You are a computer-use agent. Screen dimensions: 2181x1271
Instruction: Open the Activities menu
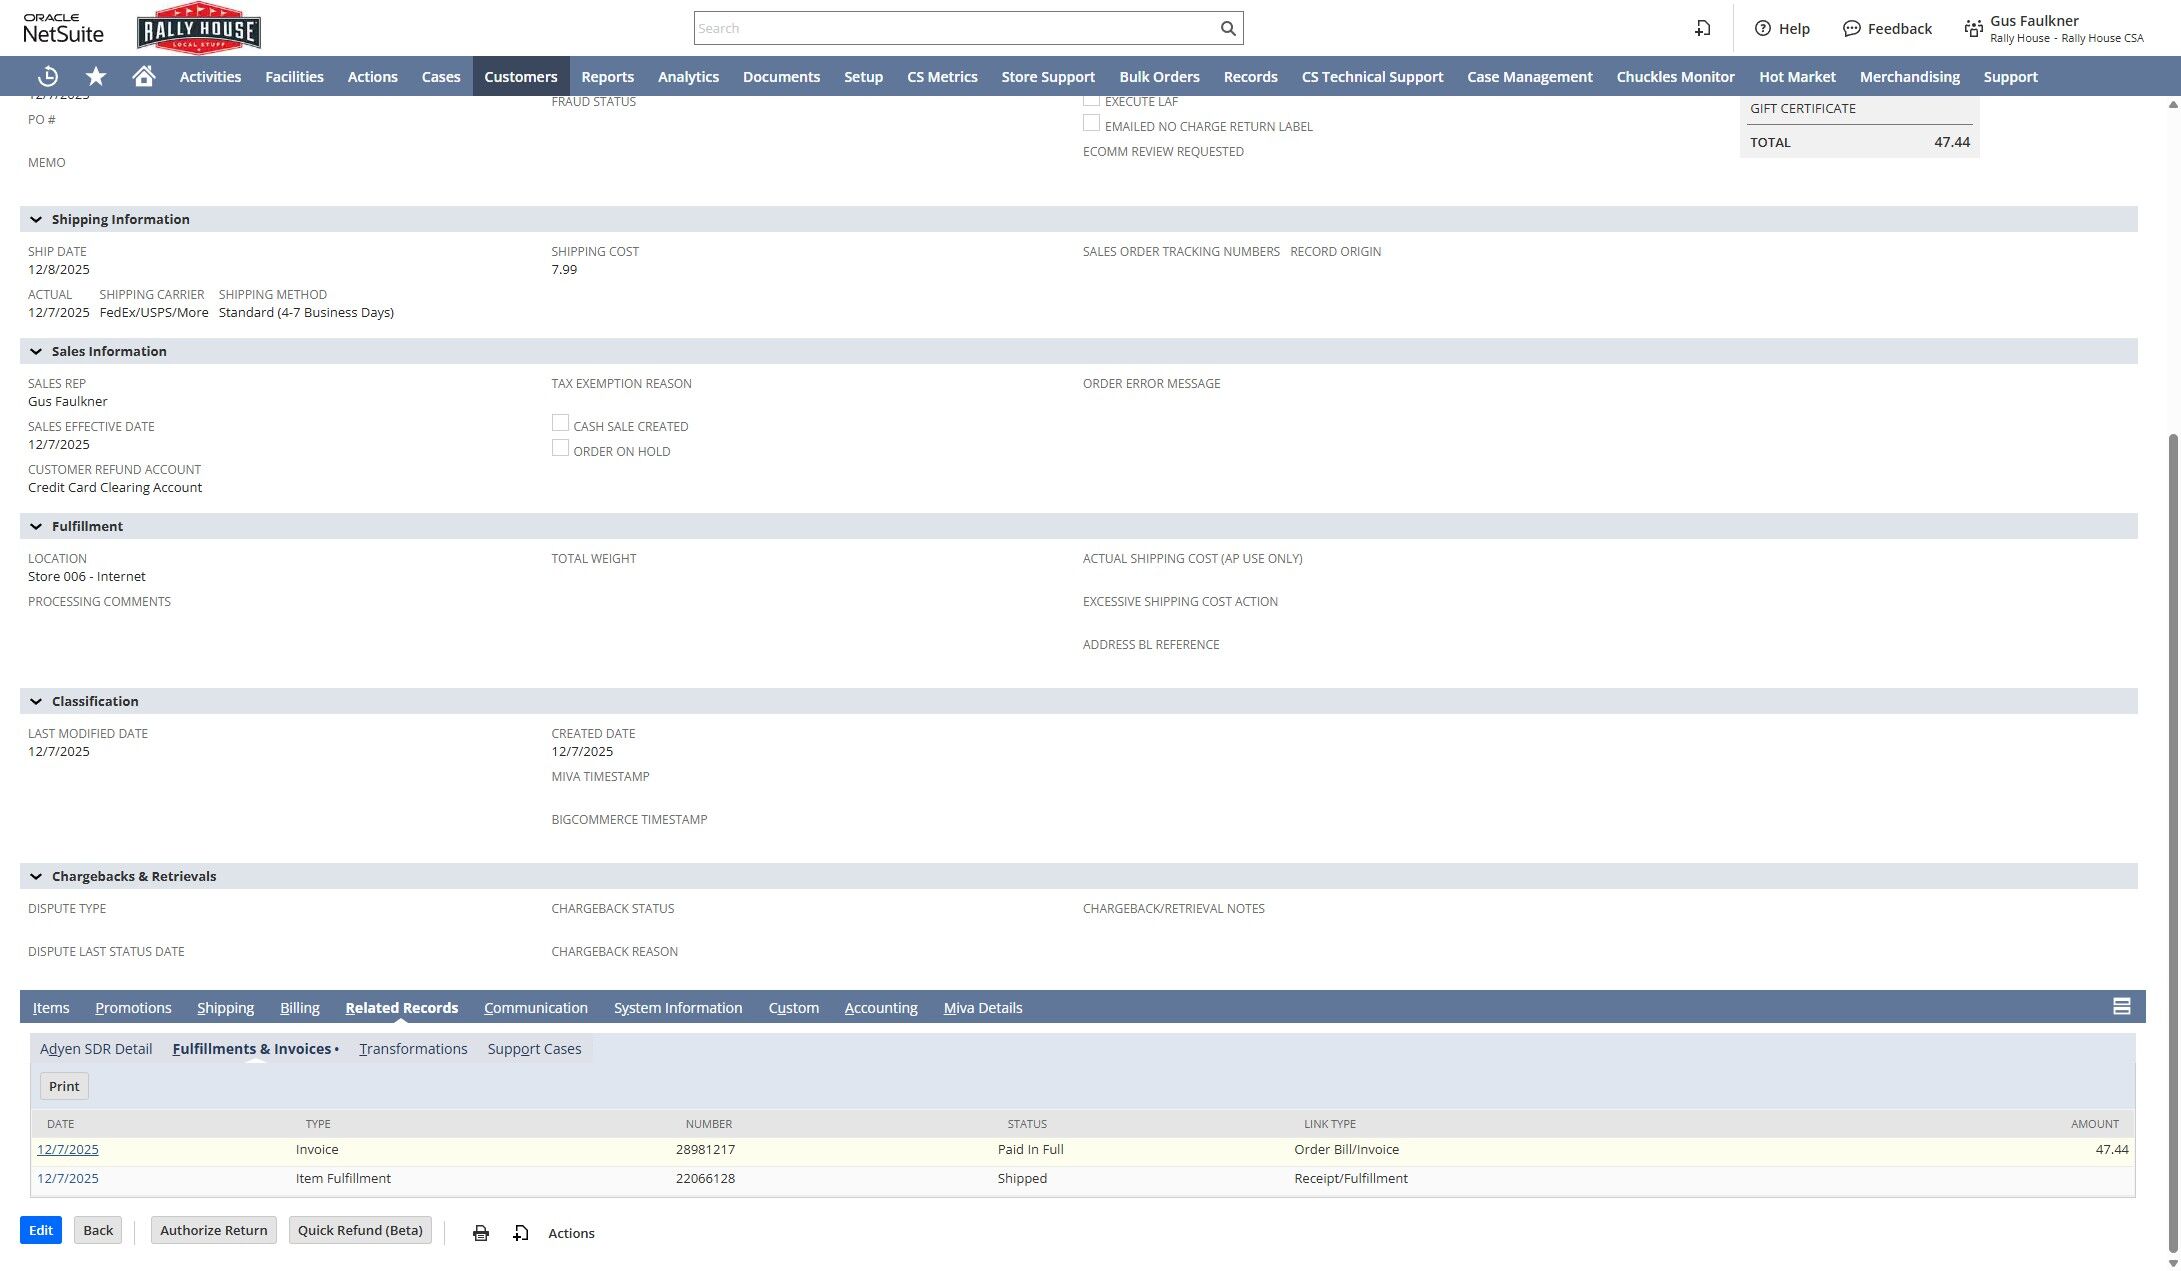tap(210, 76)
